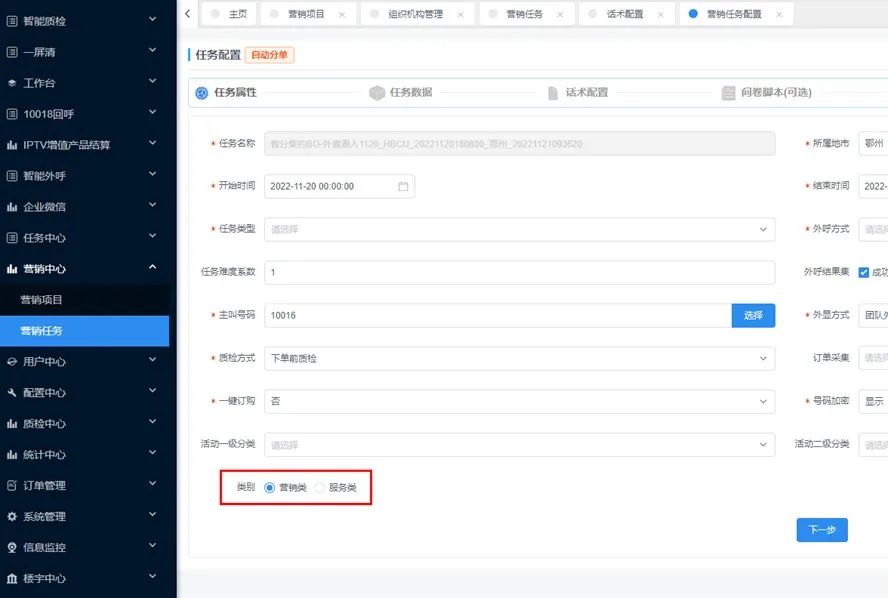
Task: Click the 话术配置 document step icon
Action: pos(554,93)
